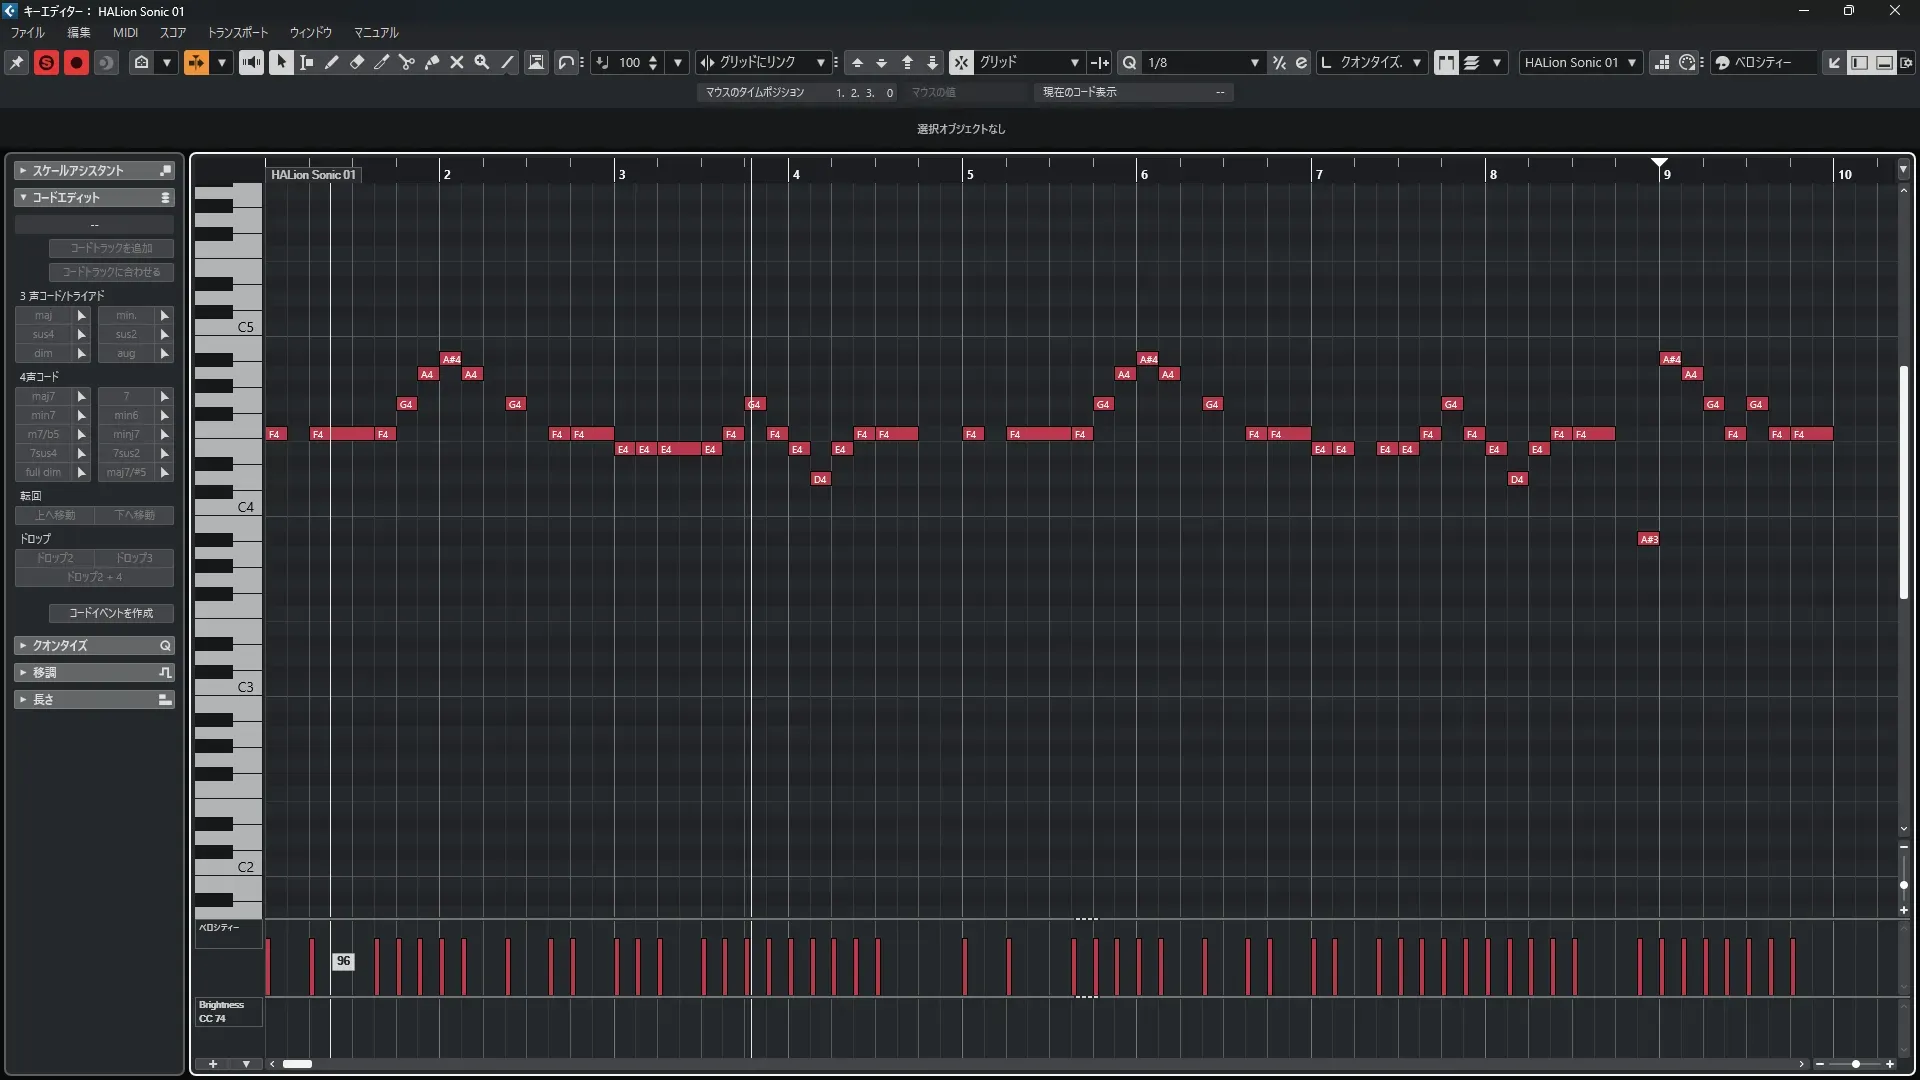Select the Draw pencil tool
The height and width of the screenshot is (1080, 1920).
coord(332,62)
